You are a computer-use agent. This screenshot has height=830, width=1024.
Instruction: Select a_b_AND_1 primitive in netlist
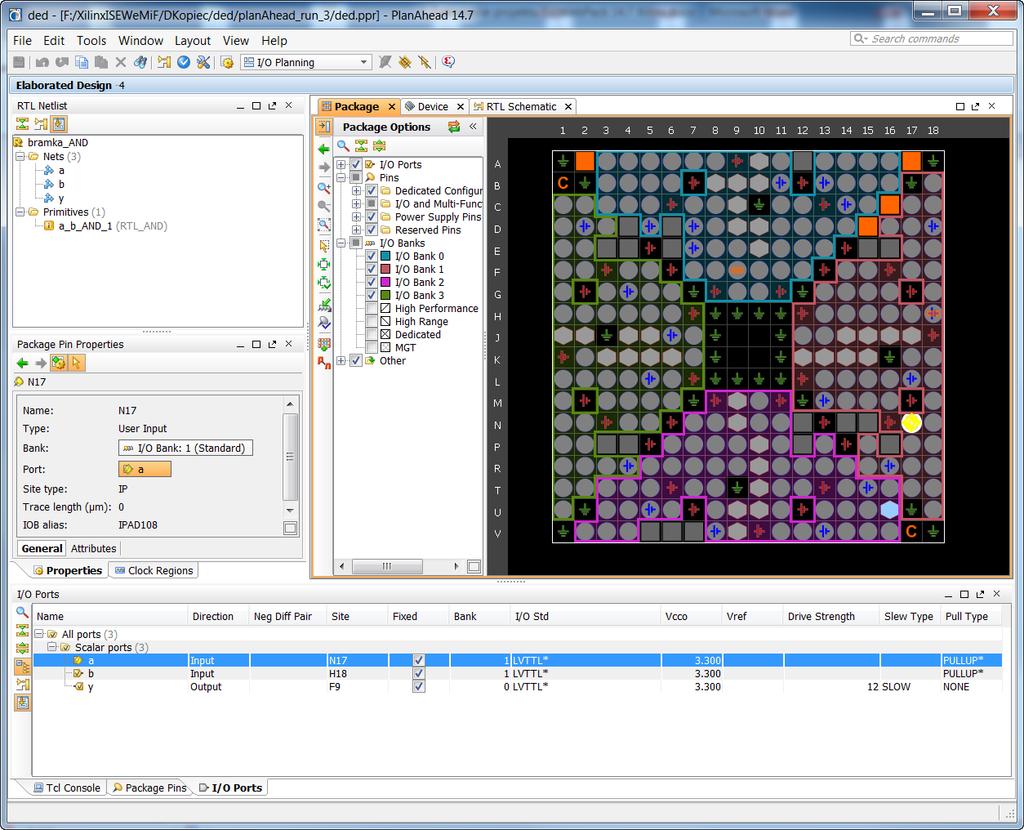pos(105,226)
